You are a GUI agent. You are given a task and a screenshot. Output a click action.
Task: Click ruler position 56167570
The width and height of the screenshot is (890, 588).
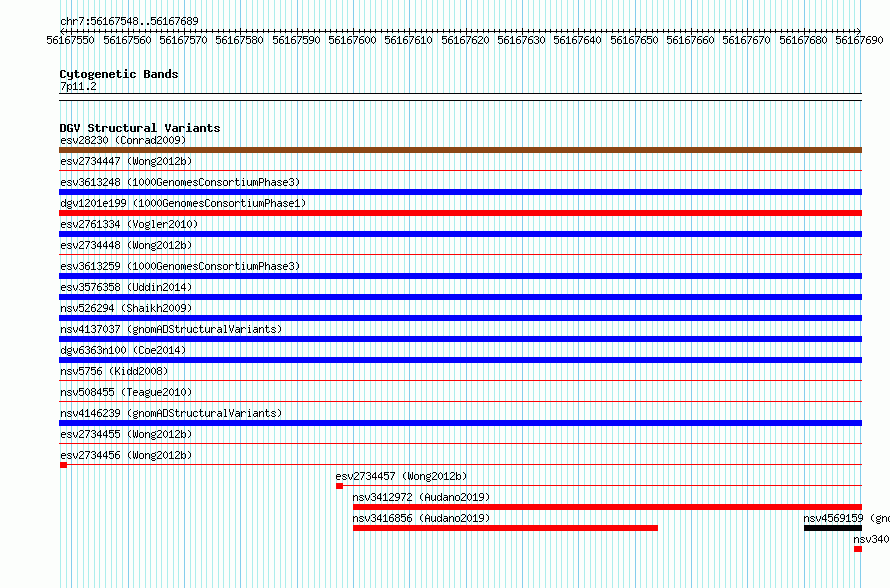(183, 40)
